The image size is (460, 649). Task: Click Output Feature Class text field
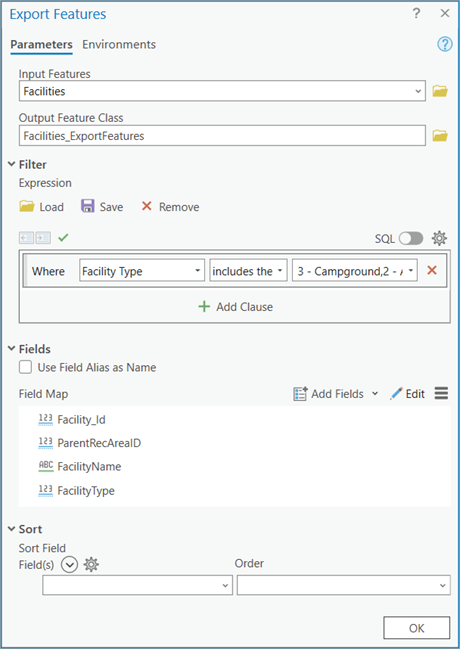tap(222, 136)
